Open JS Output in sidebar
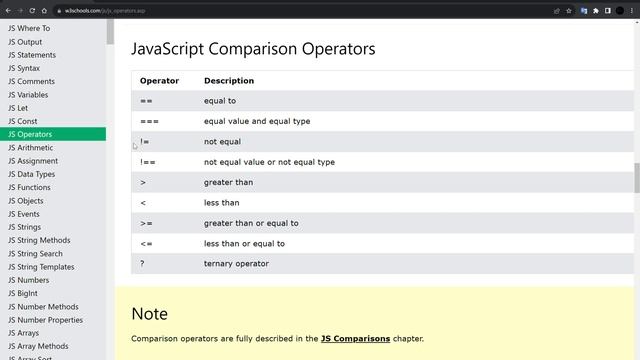The image size is (640, 360). (x=25, y=42)
